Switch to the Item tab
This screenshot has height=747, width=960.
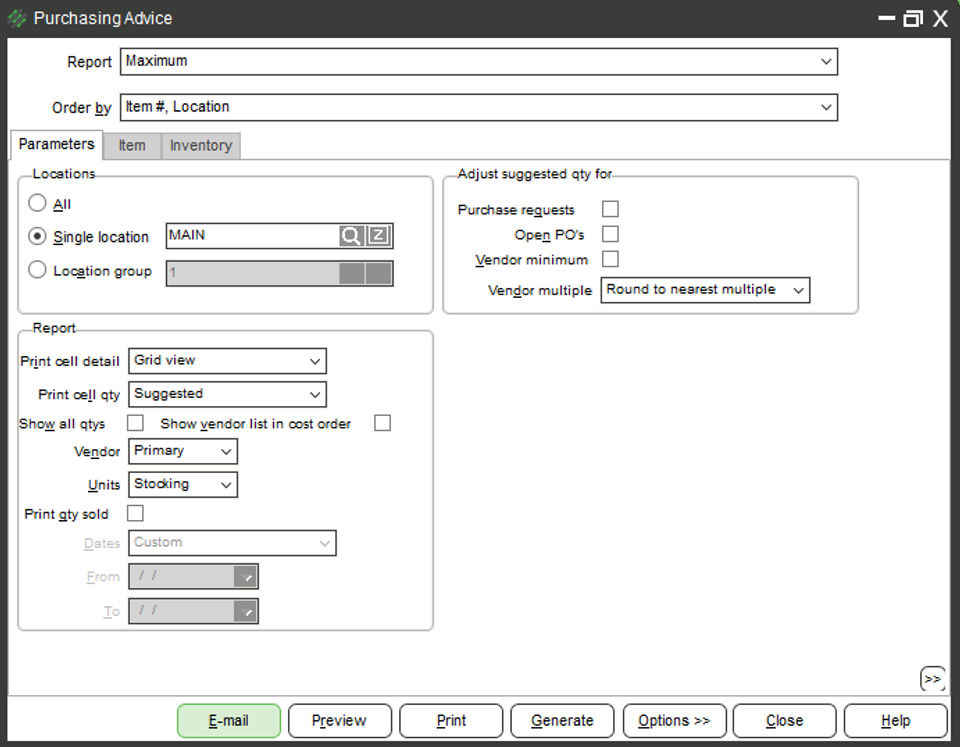coord(132,145)
